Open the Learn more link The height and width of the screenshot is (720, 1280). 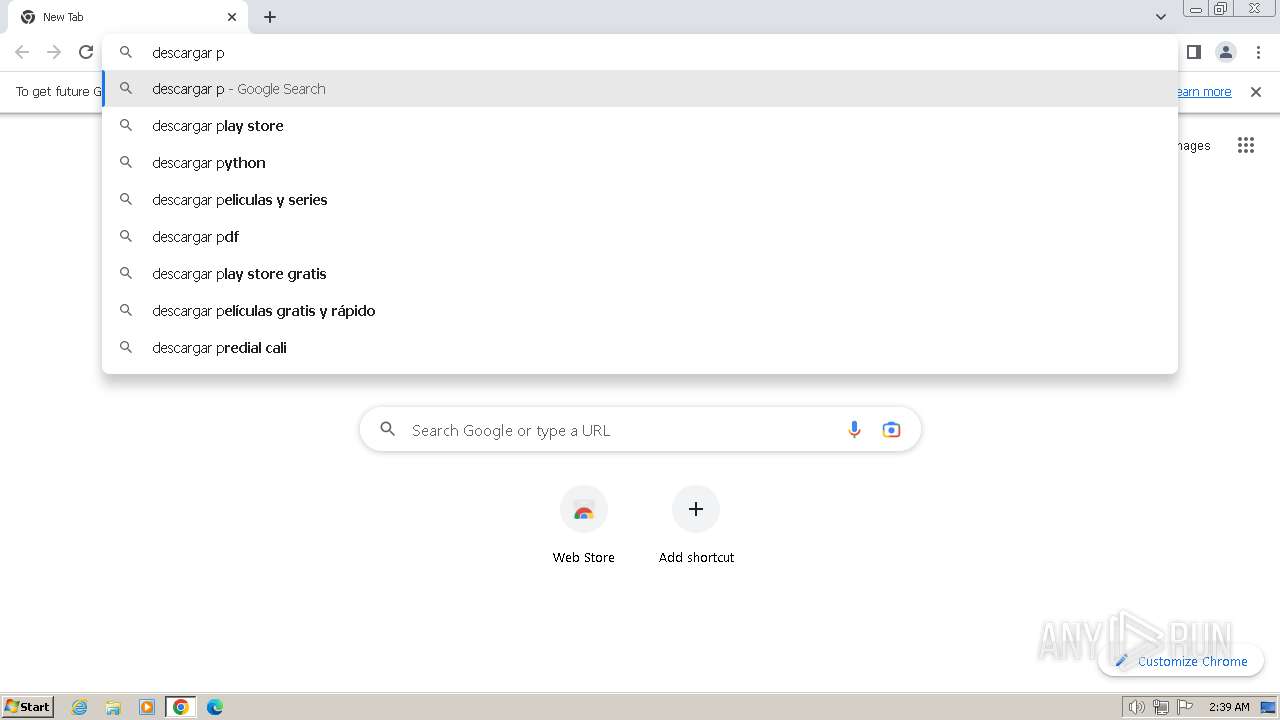click(x=1204, y=92)
